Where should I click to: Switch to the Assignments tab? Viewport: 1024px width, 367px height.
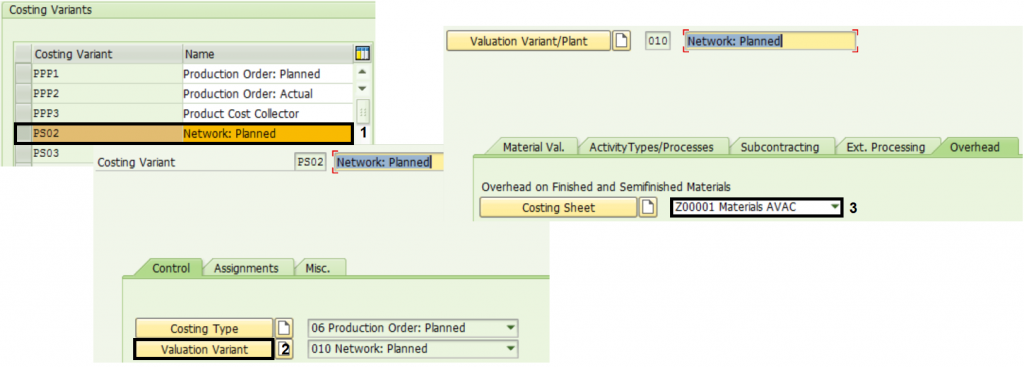coord(246,268)
